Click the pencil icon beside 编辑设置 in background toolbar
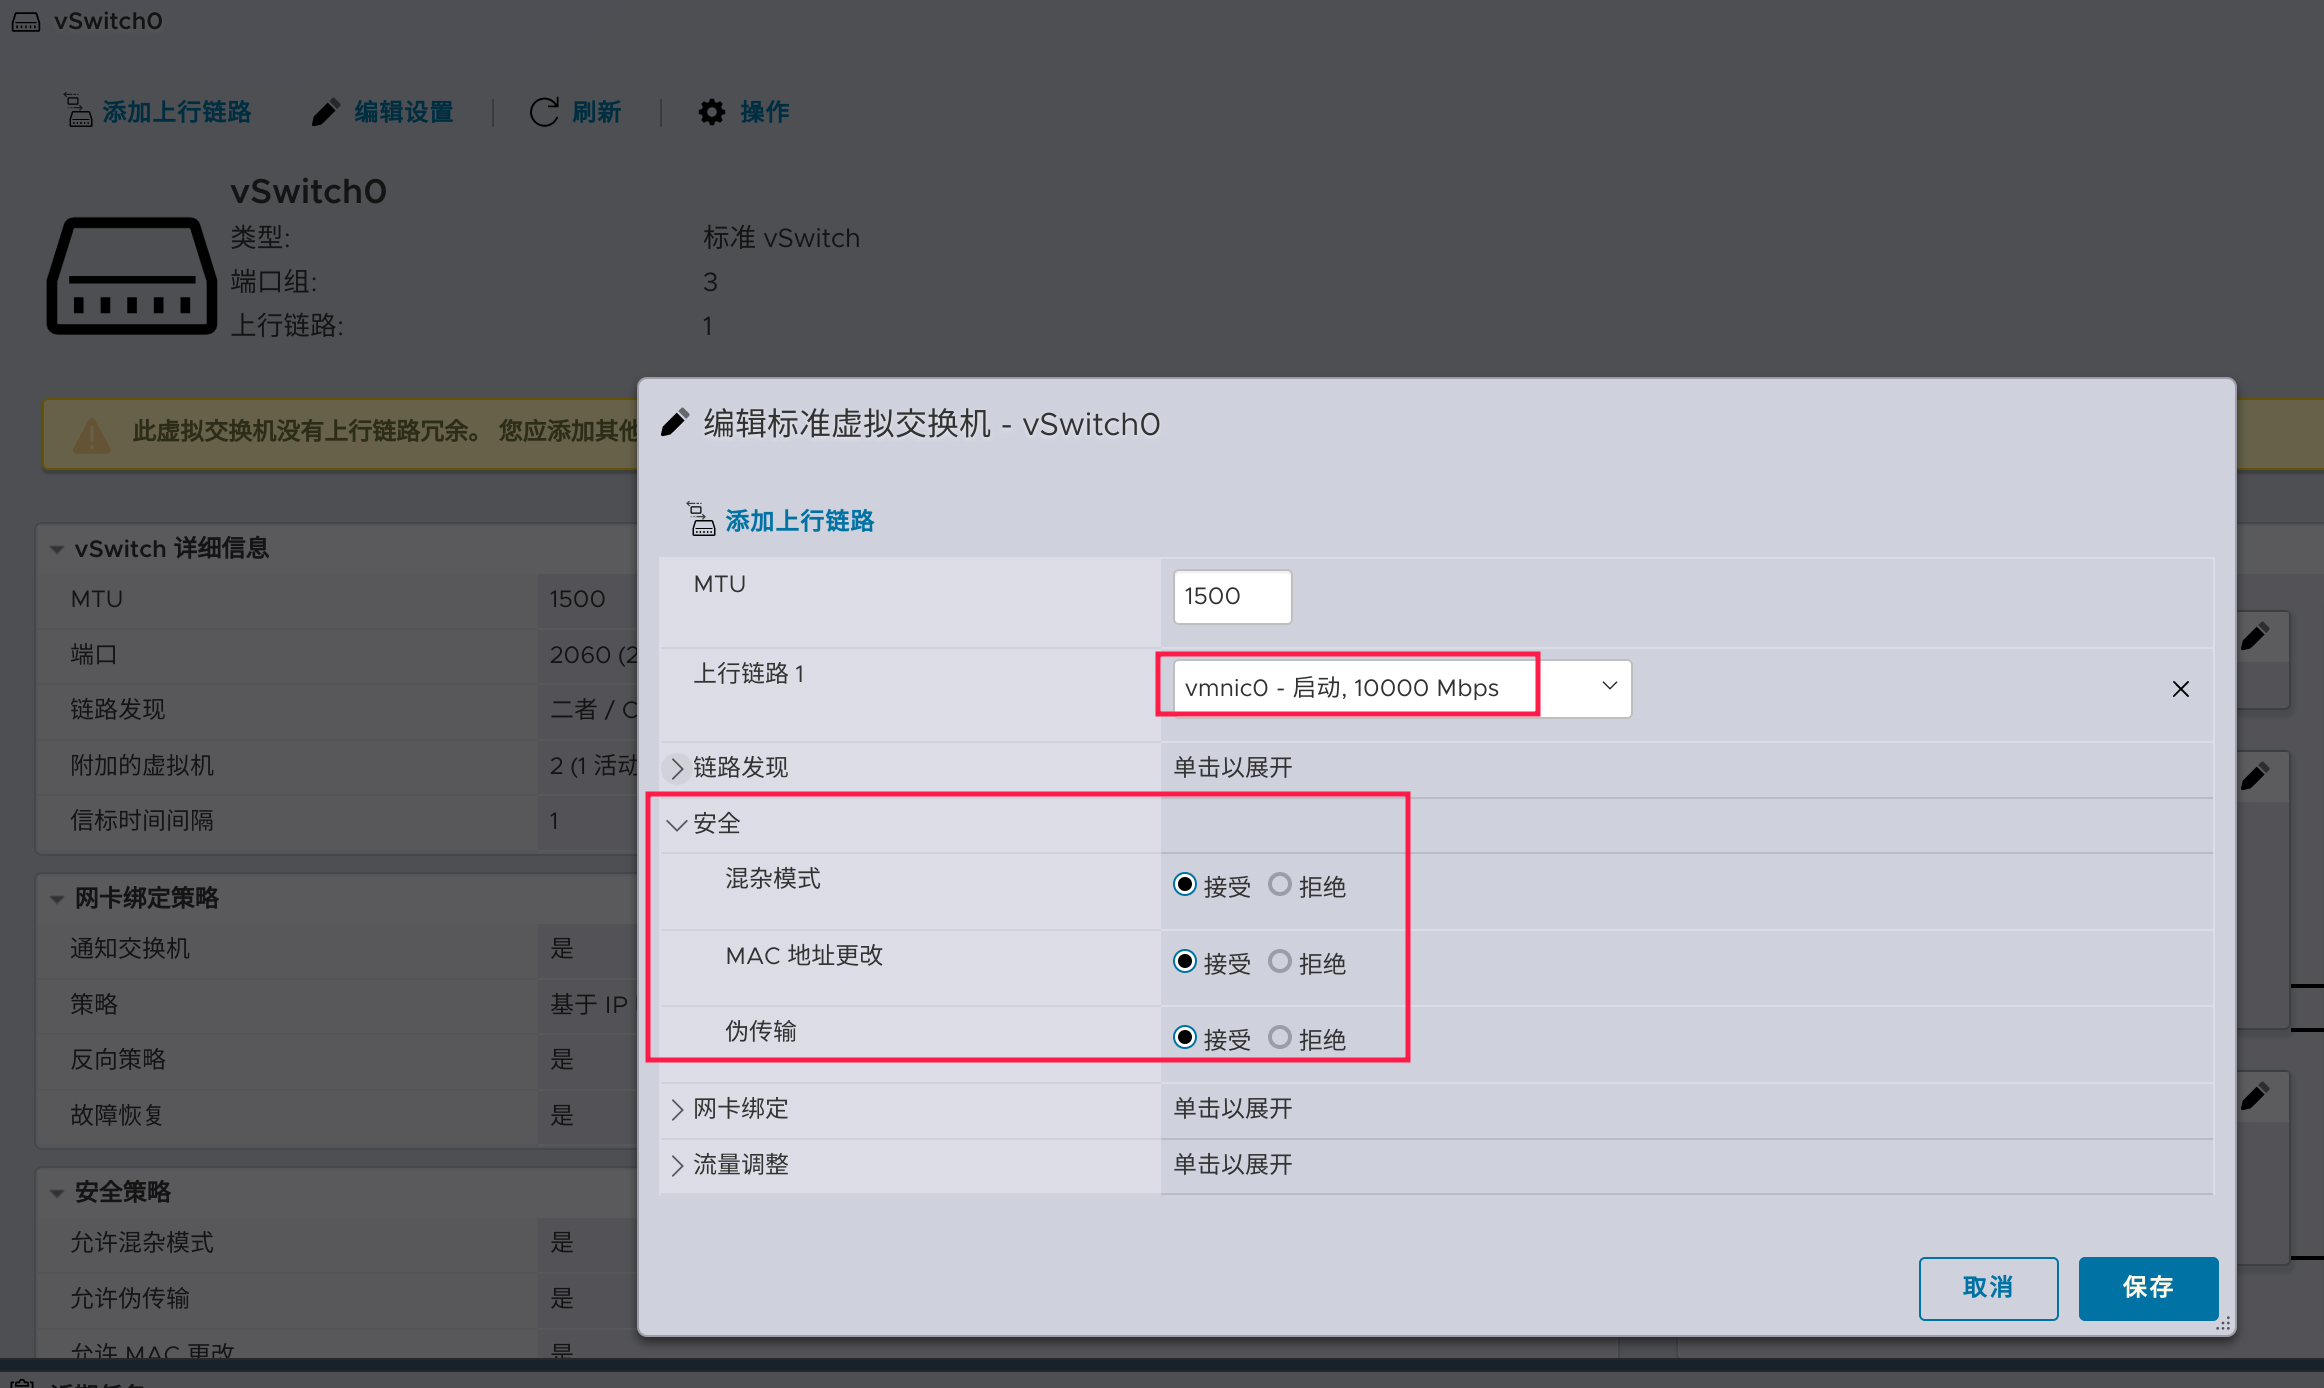The image size is (2324, 1388). tap(325, 112)
